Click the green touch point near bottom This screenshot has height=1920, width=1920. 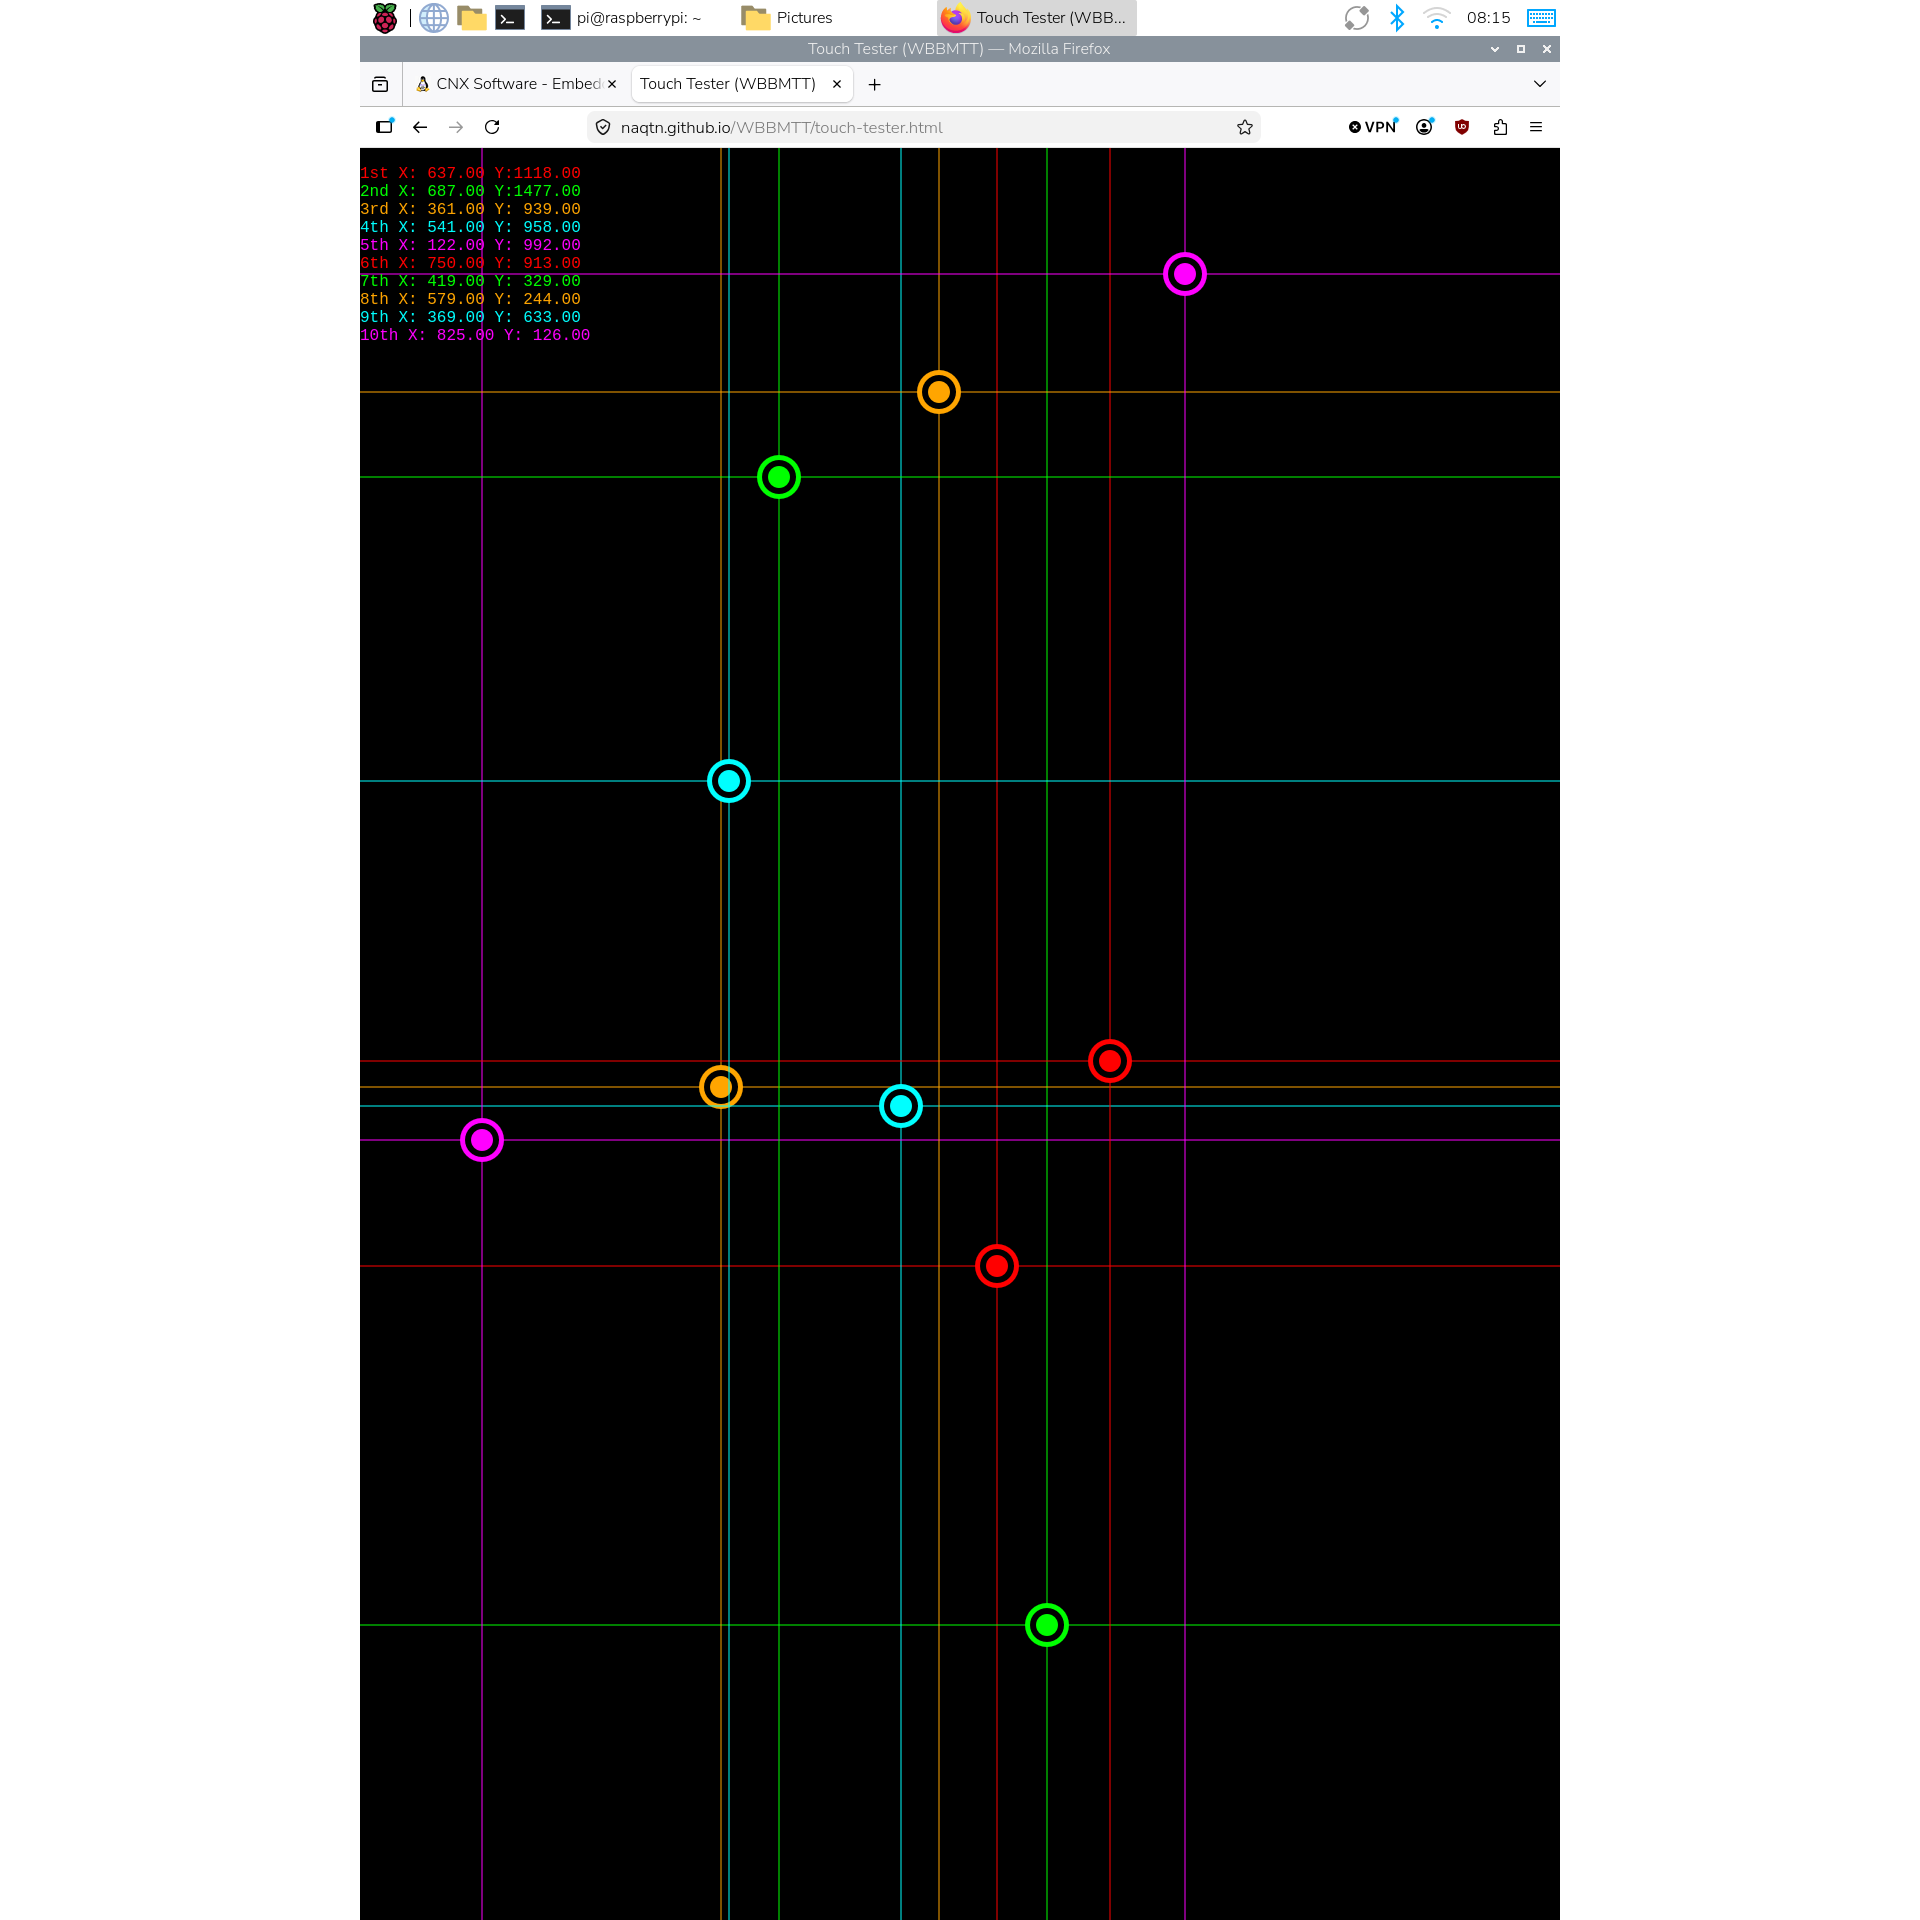tap(1047, 1625)
